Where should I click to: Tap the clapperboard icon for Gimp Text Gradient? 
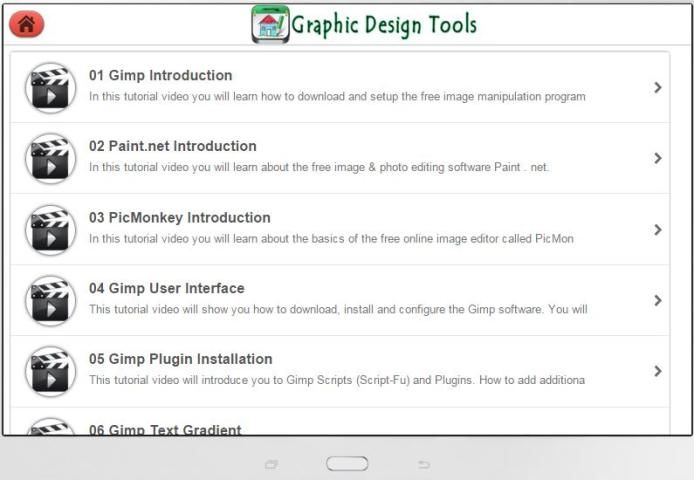click(x=50, y=428)
